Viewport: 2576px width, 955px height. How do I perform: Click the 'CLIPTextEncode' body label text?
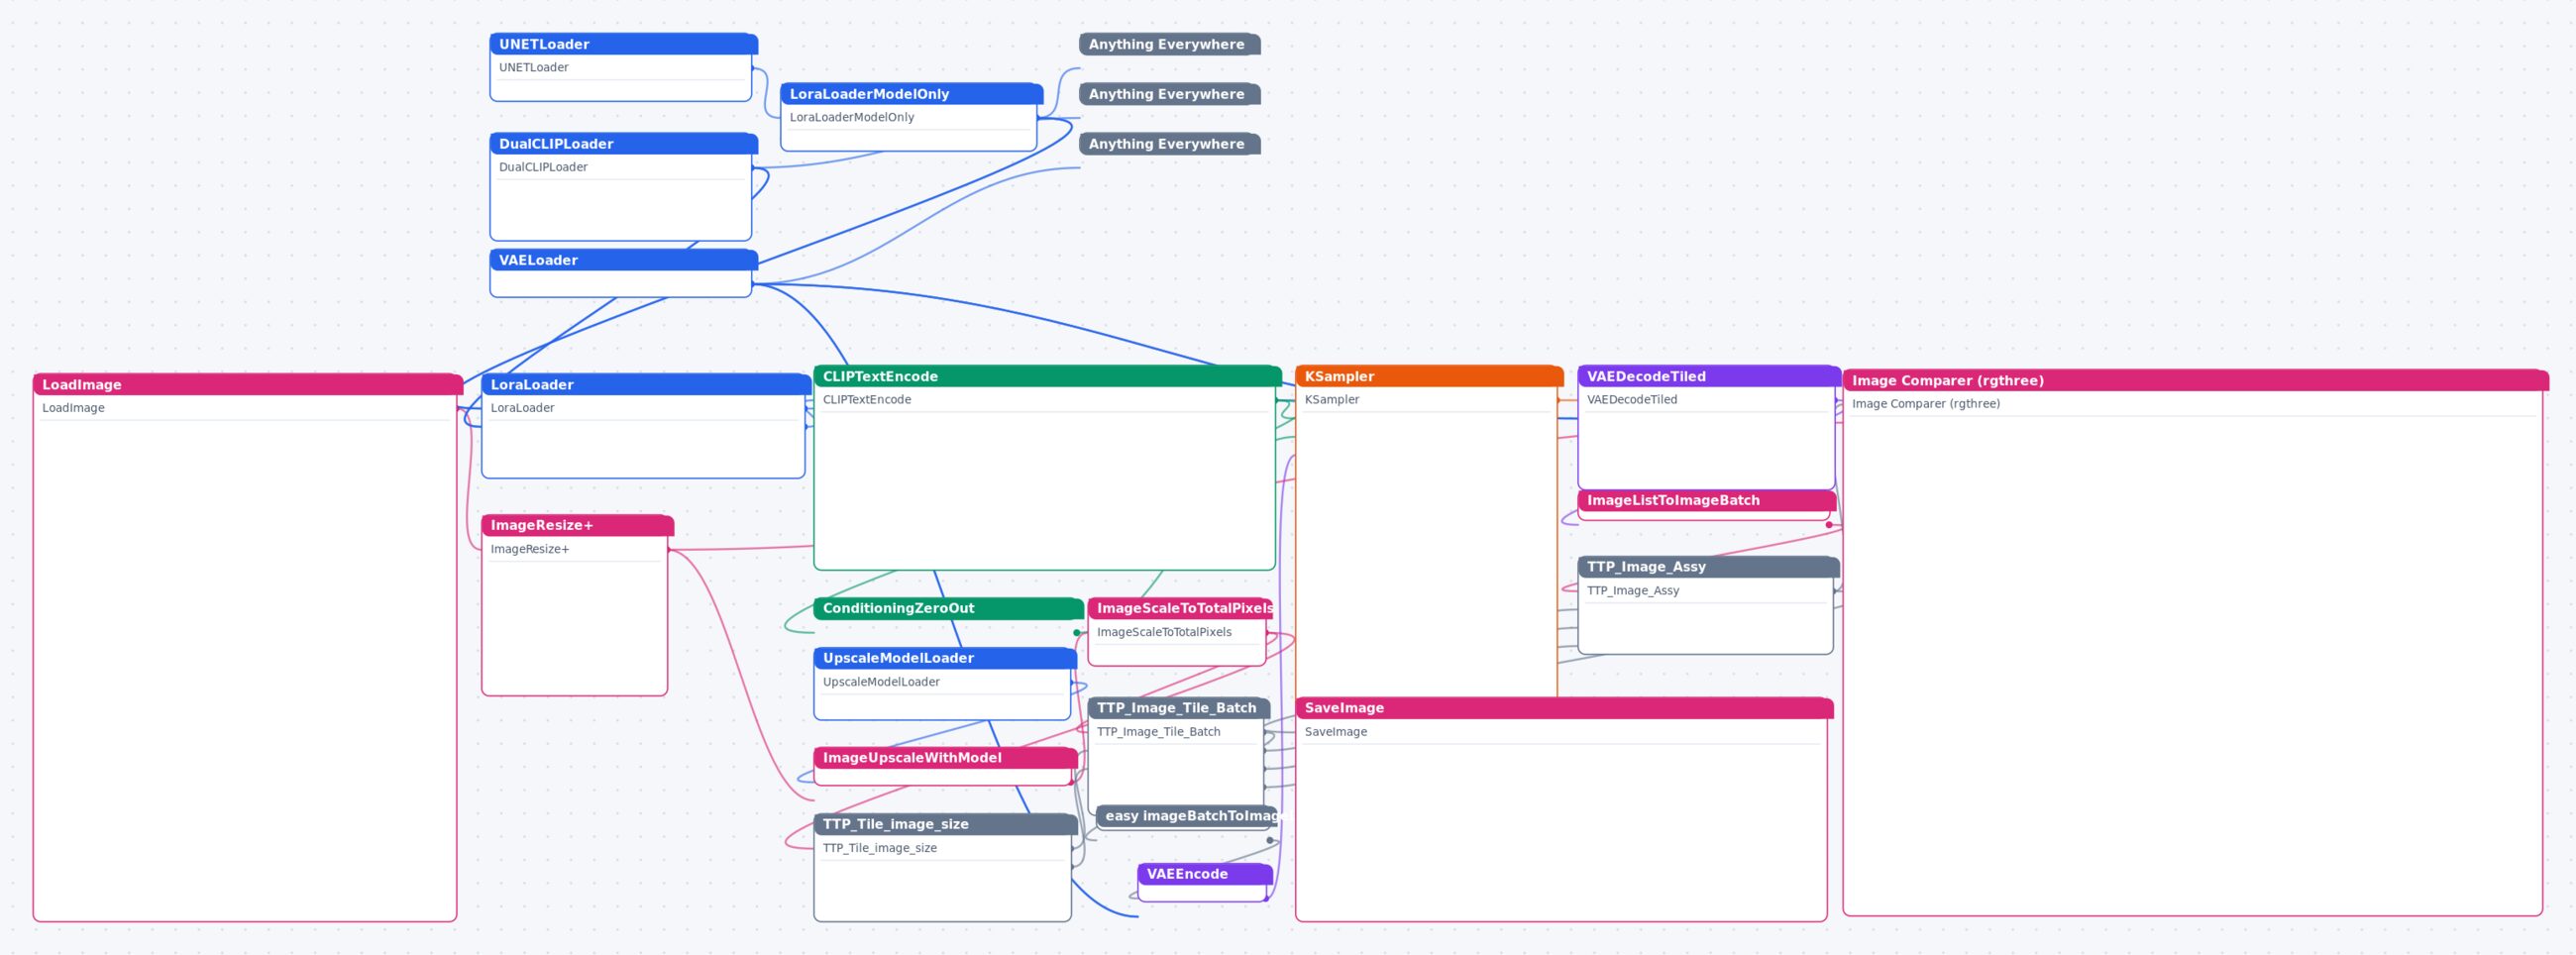pyautogui.click(x=867, y=400)
